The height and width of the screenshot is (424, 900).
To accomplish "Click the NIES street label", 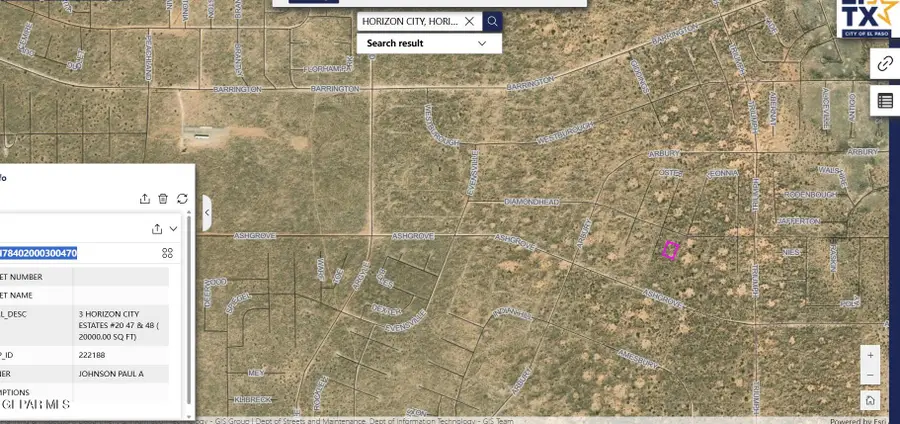I will coord(791,252).
